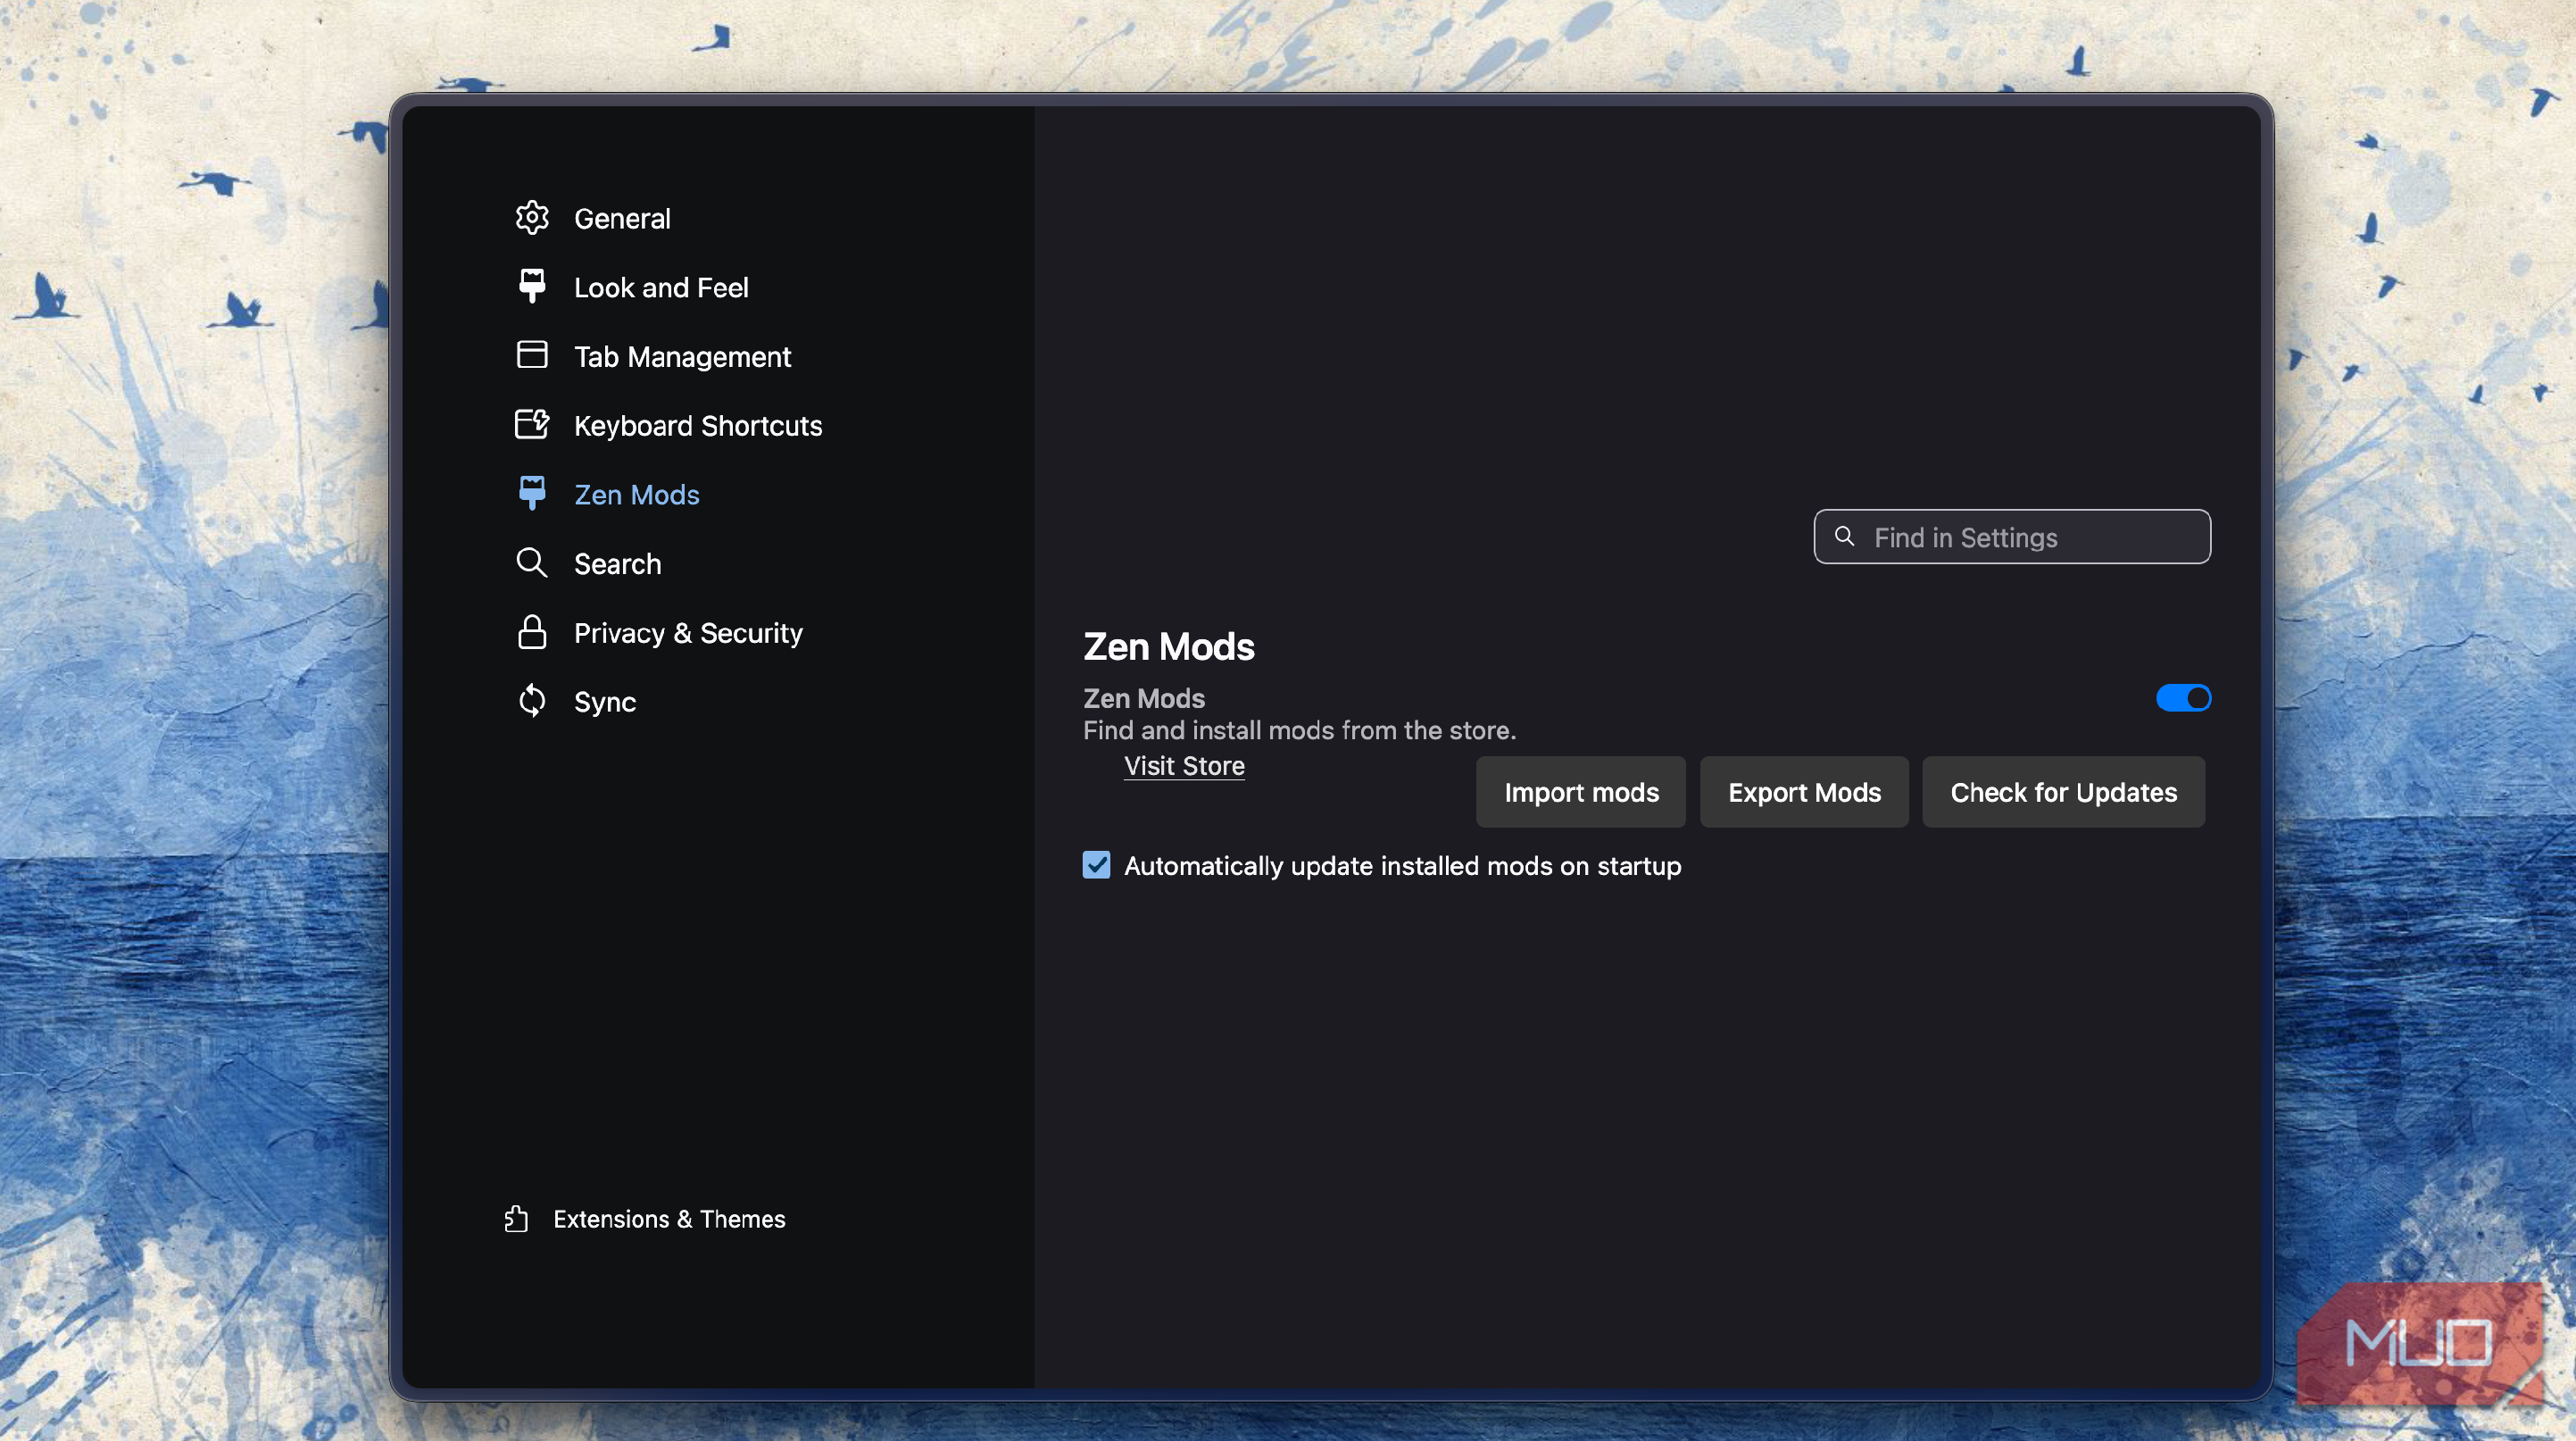Click the General gear icon
This screenshot has width=2576, height=1441.
click(x=532, y=218)
